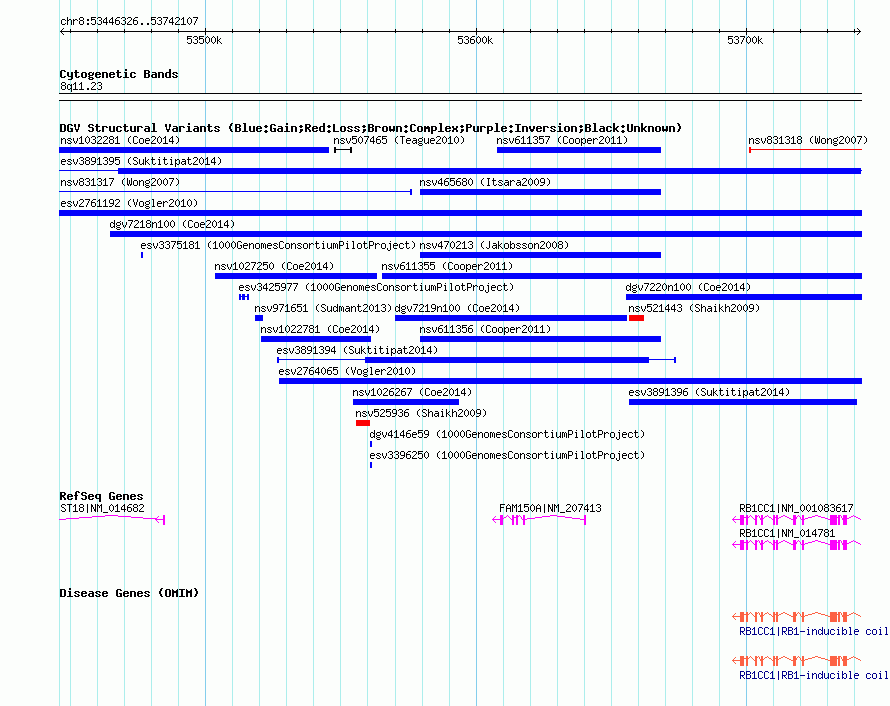Click the small esv3425977 variant glyph
The width and height of the screenshot is (890, 706).
coord(244,297)
